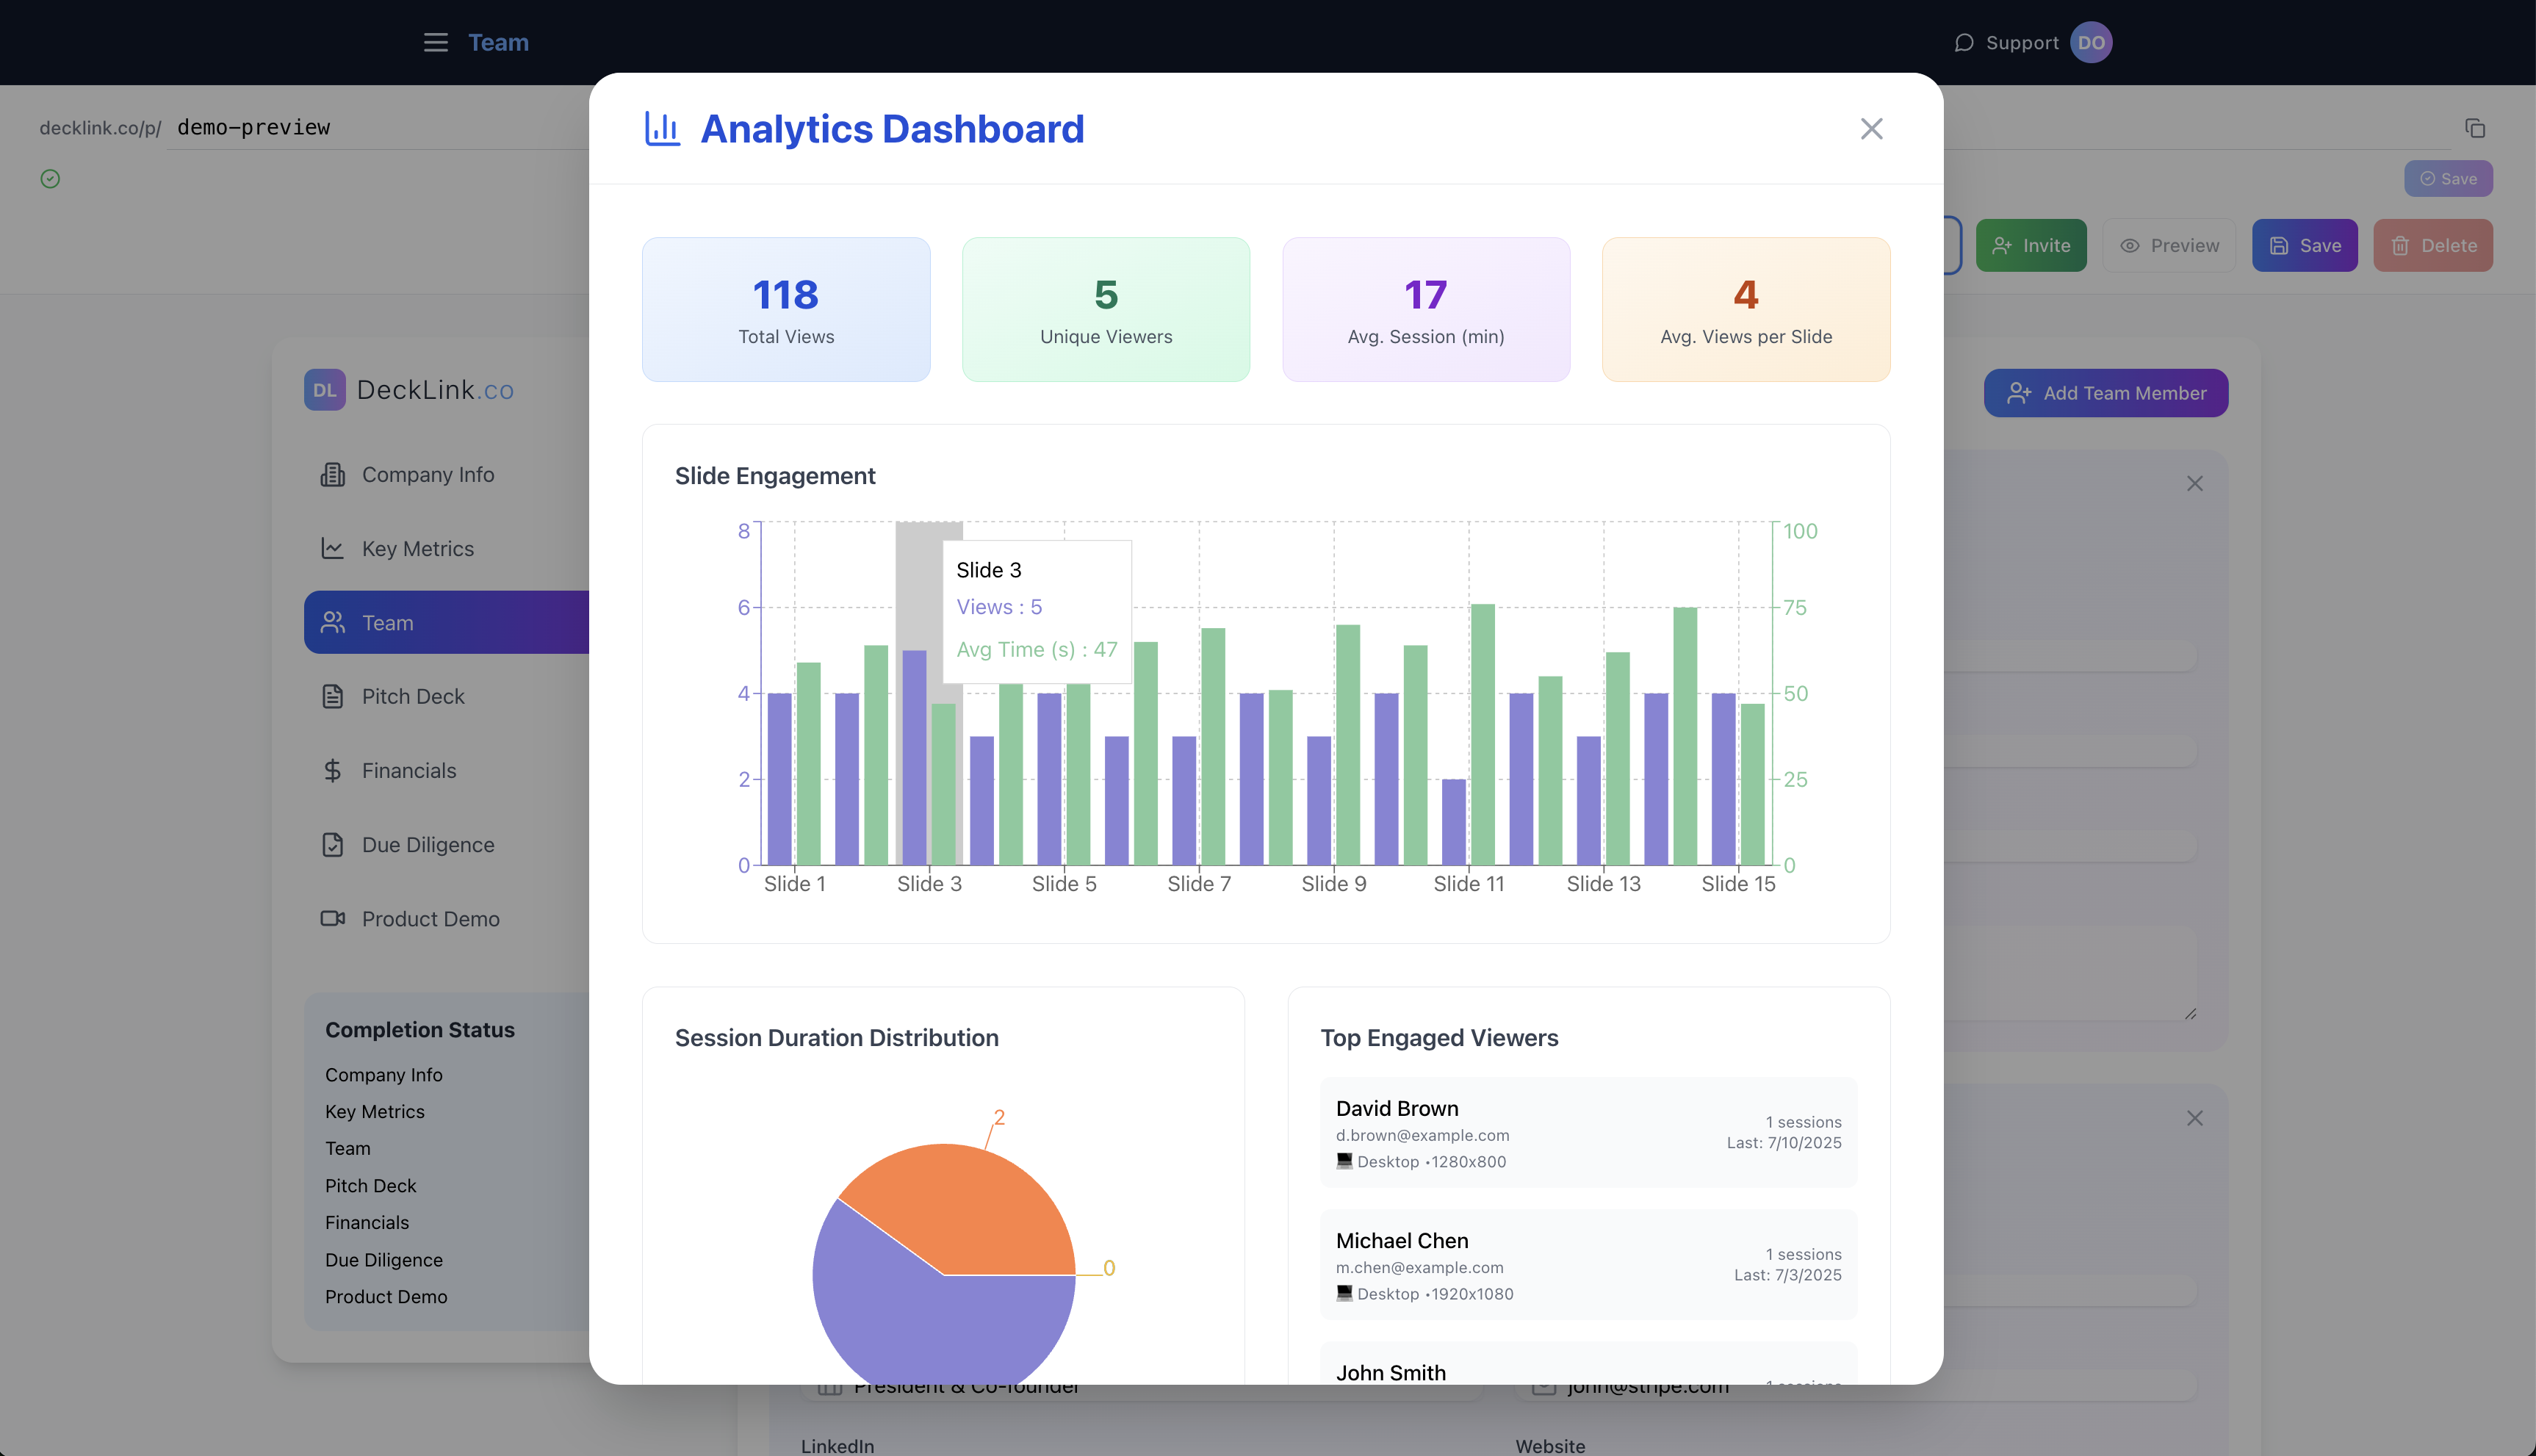Viewport: 2536px width, 1456px height.
Task: Click the blue Save button
Action: coord(2304,245)
